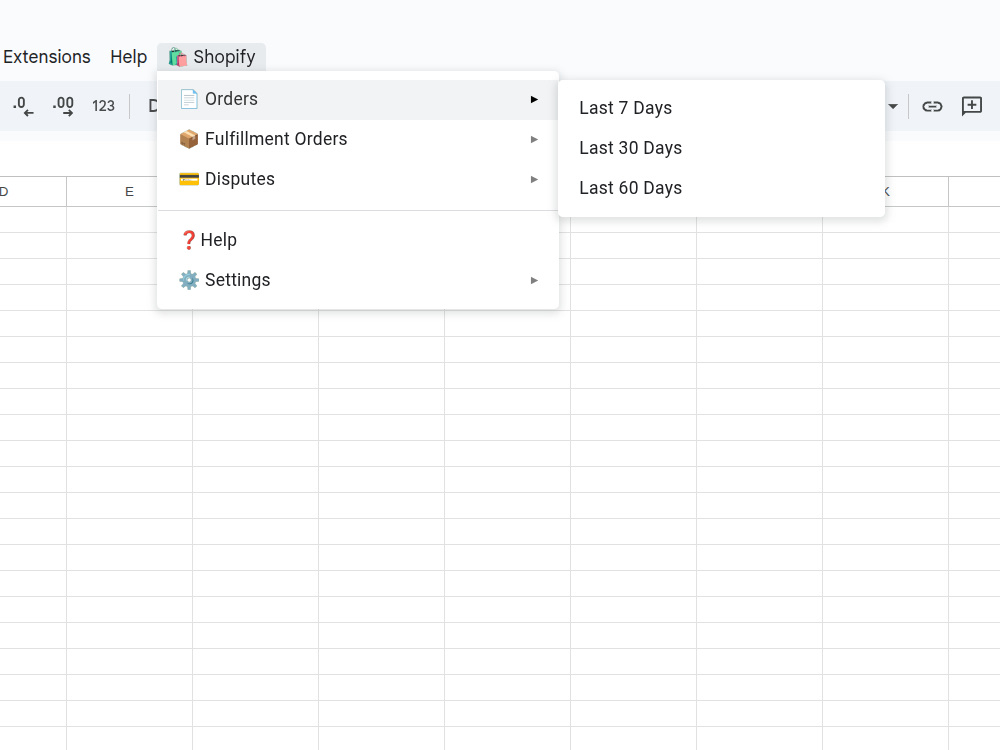Open the Extensions menu

47,57
